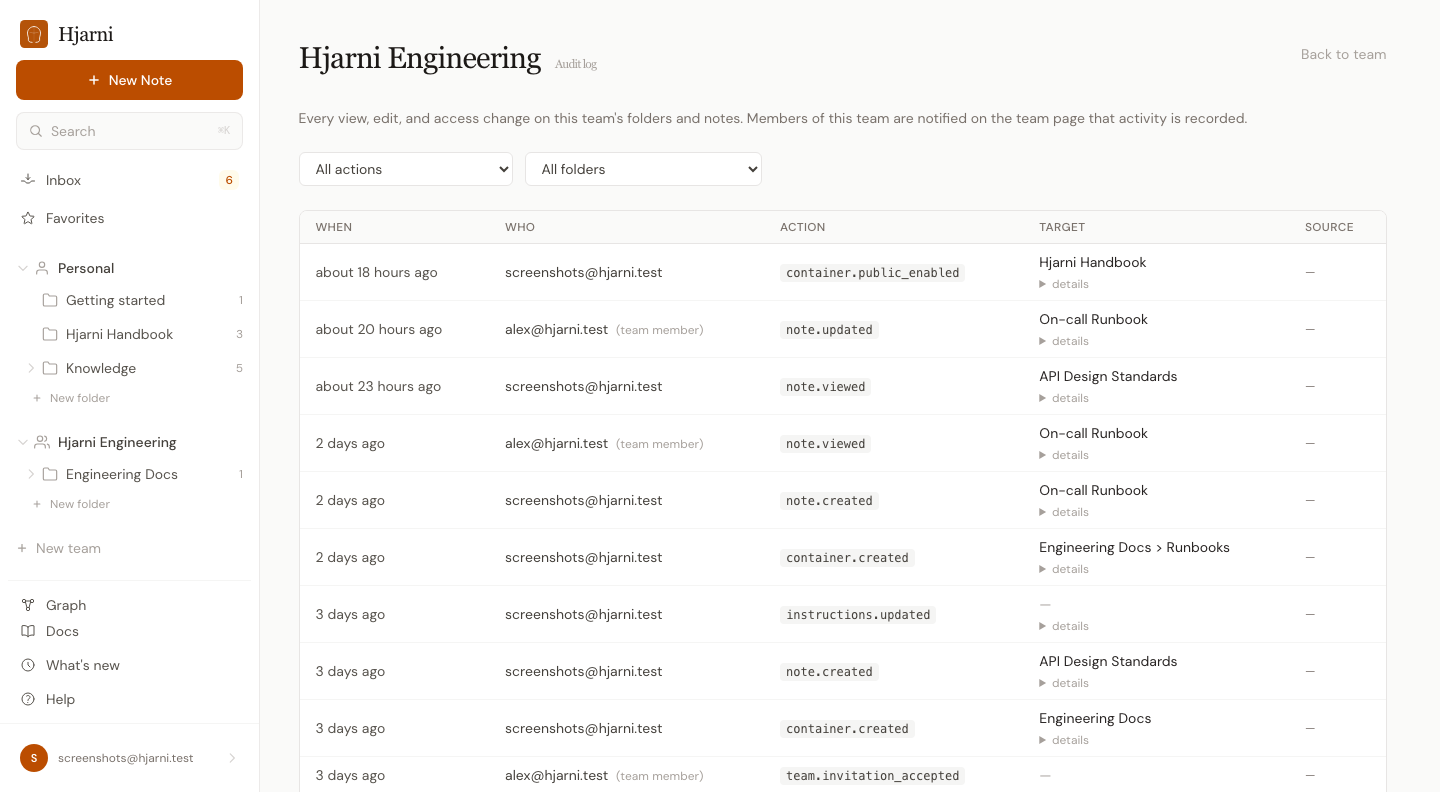
Task: Expand the Engineering Docs folder chevron
Action: click(31, 474)
